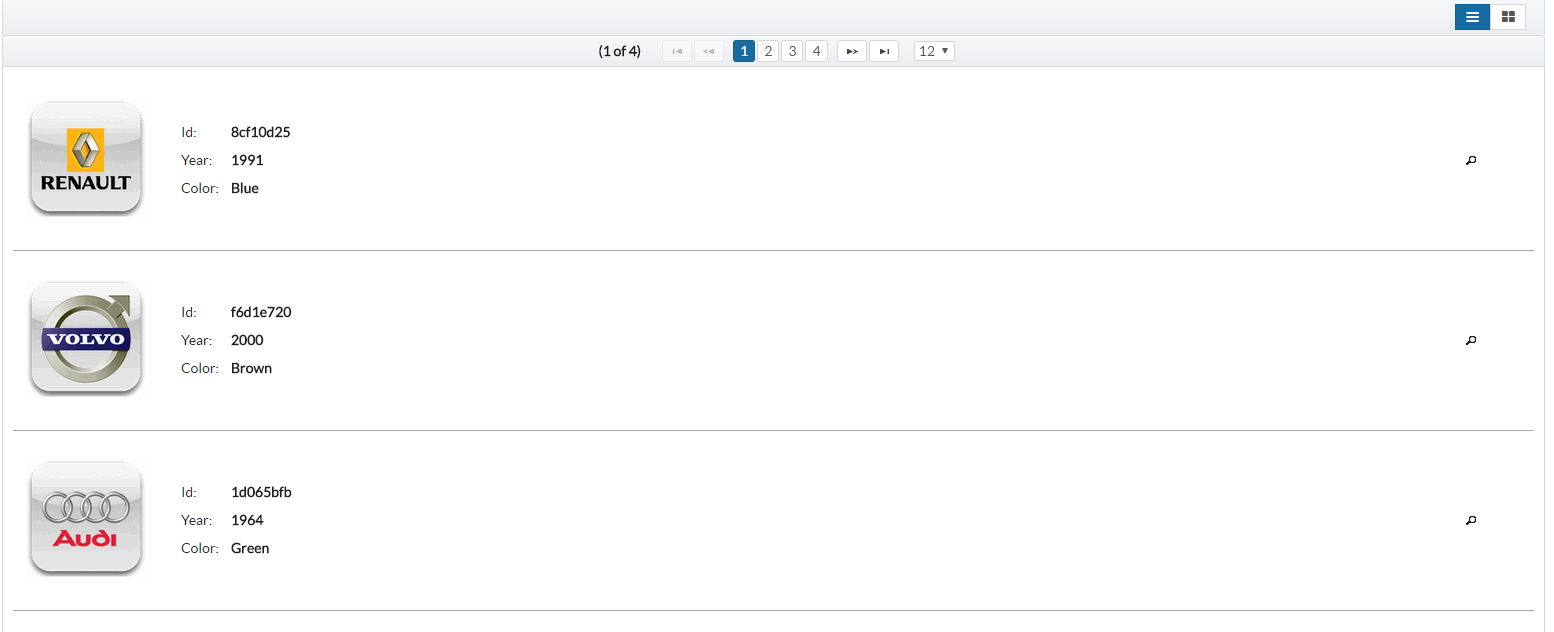Select the year 2000

(x=247, y=340)
